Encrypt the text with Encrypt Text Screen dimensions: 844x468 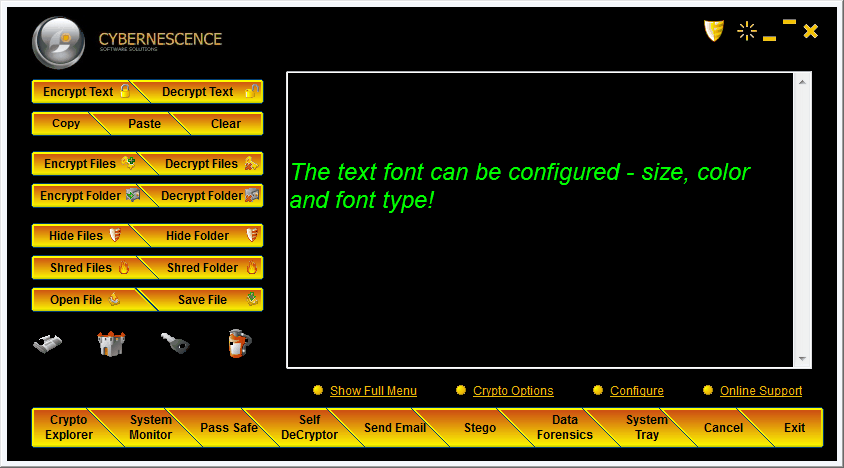[85, 92]
